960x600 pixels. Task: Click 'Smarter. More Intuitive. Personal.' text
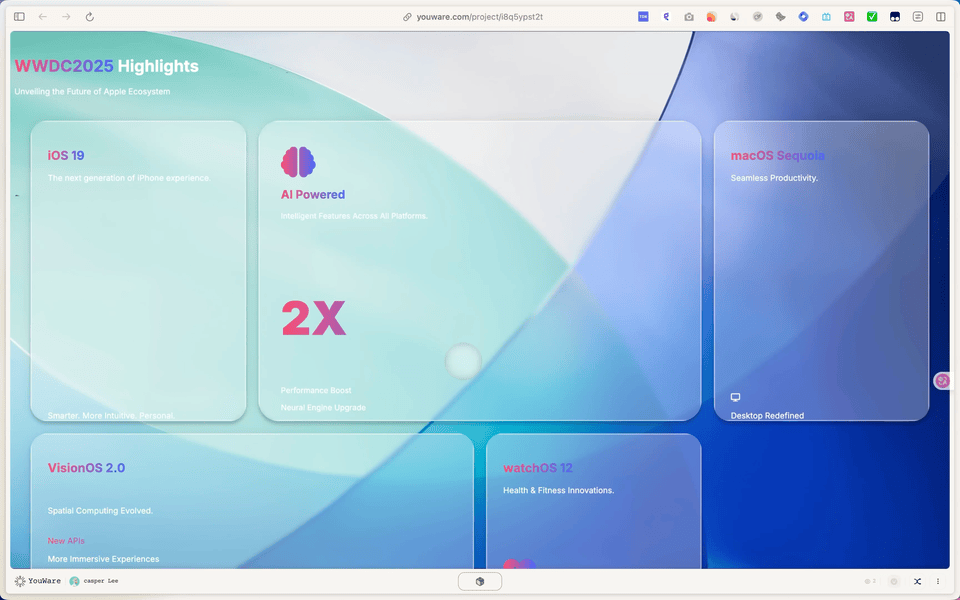point(111,415)
